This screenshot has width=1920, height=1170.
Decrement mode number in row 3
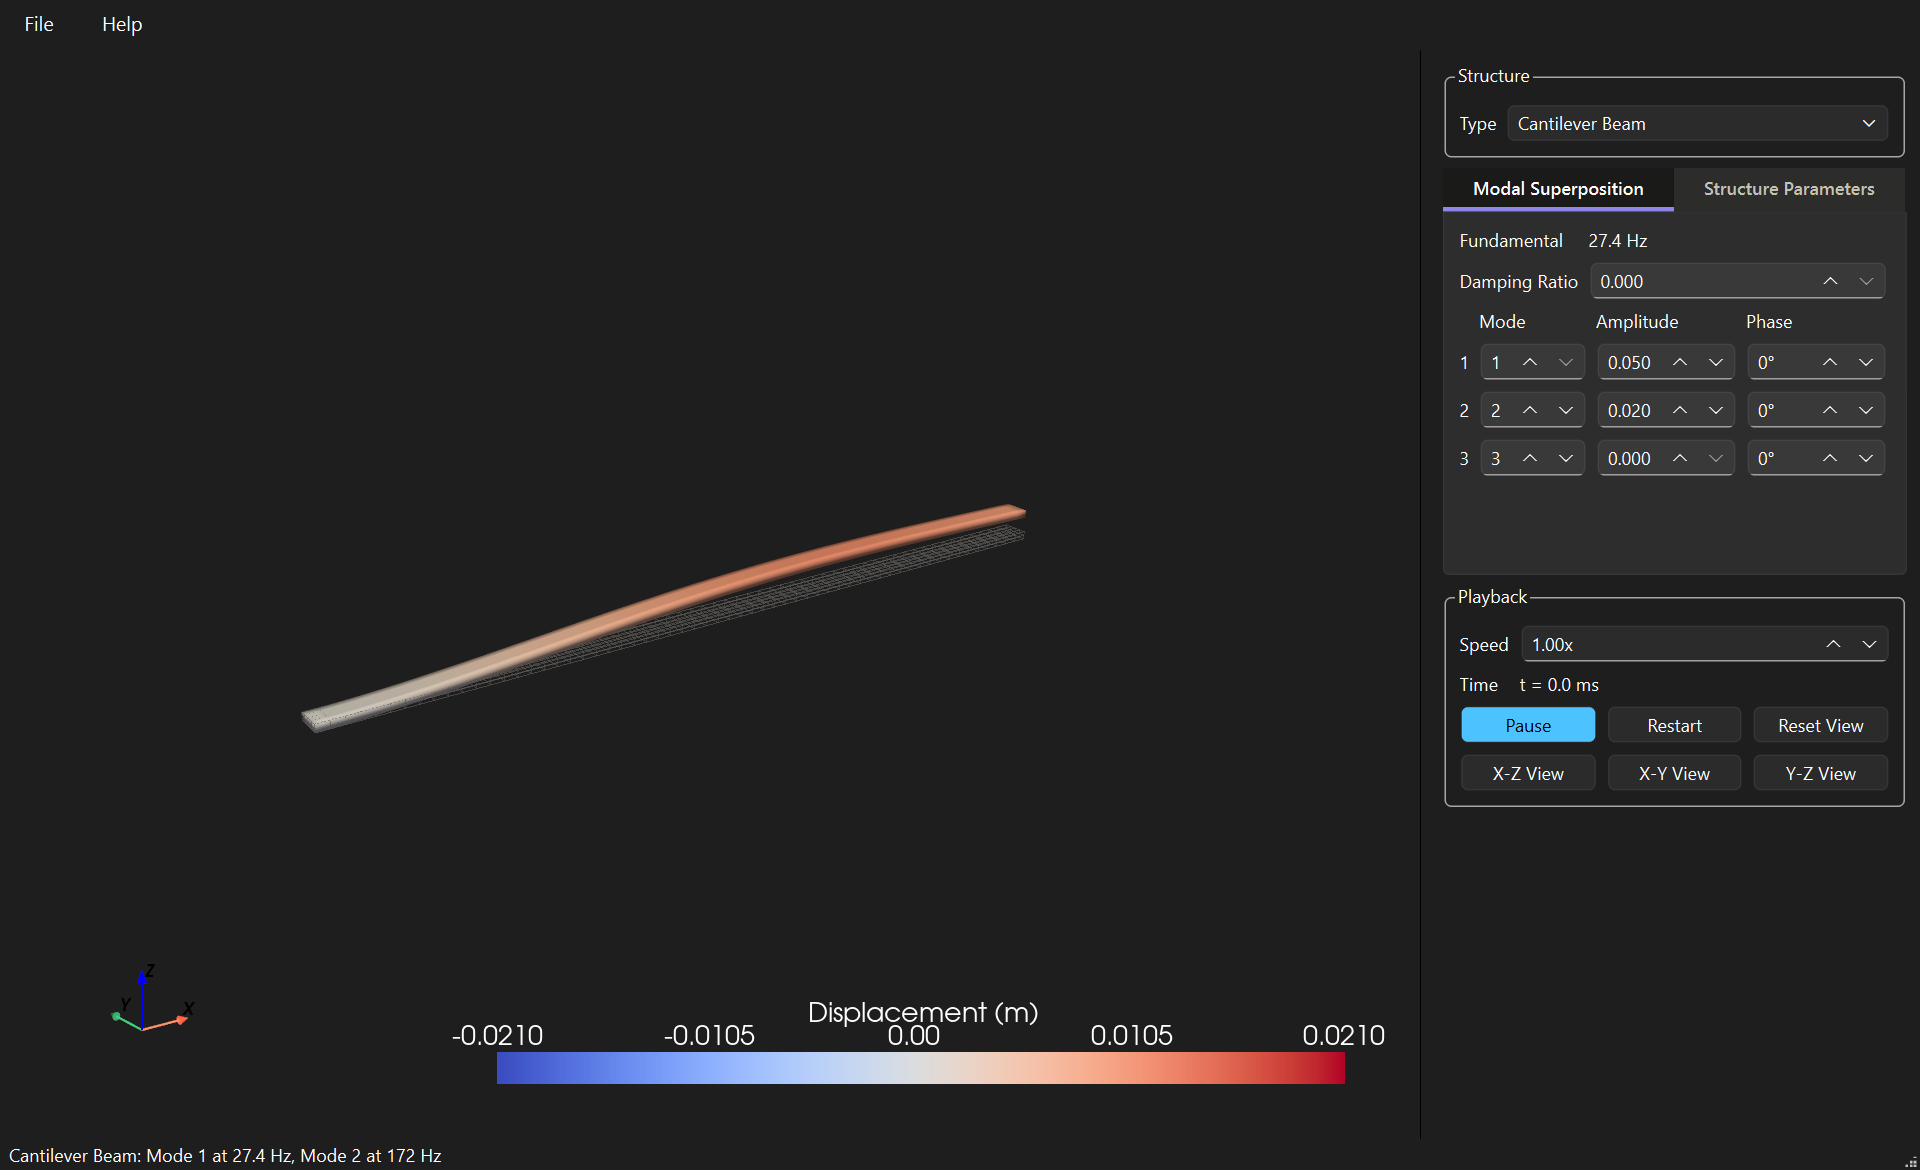click(1566, 459)
